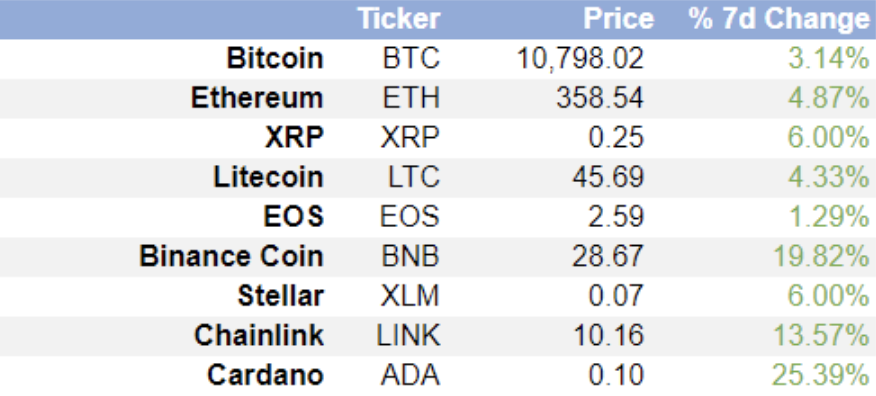The image size is (876, 396).
Task: Select the Ethereum name cell
Action: (257, 98)
